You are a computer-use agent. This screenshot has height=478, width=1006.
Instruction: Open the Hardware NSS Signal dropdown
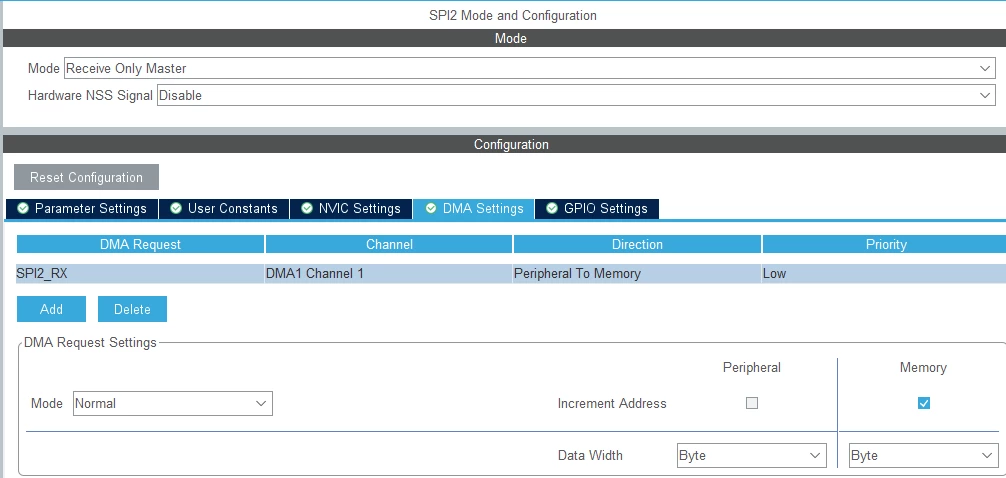[x=575, y=95]
